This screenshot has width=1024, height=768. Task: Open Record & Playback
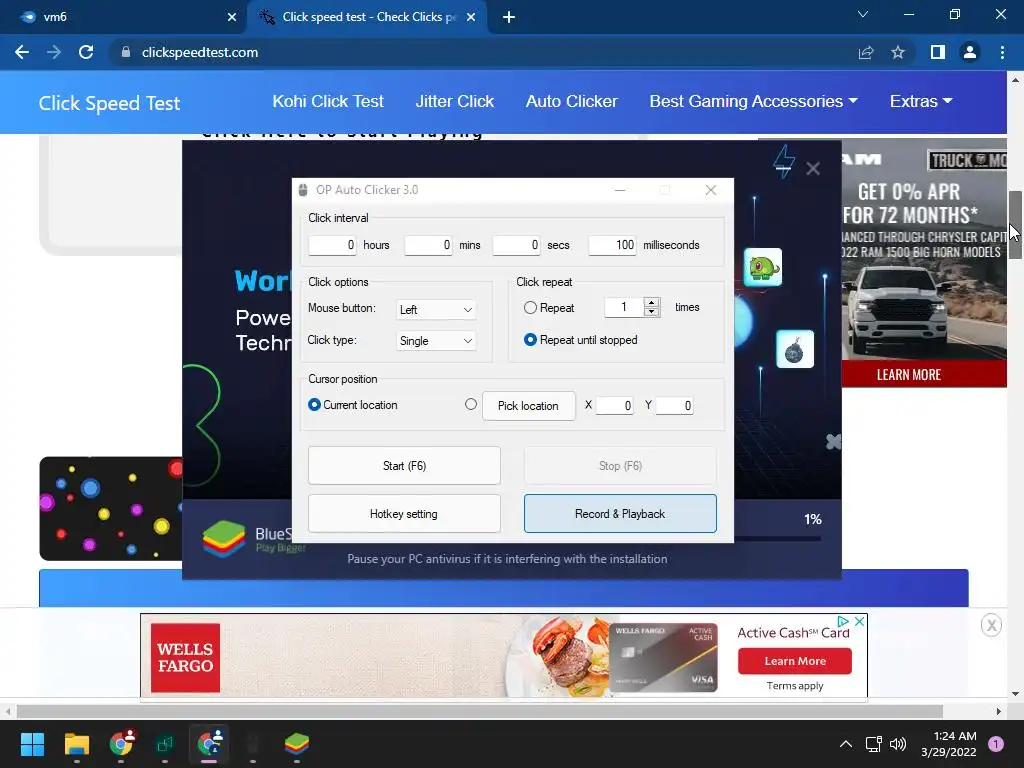click(x=620, y=514)
